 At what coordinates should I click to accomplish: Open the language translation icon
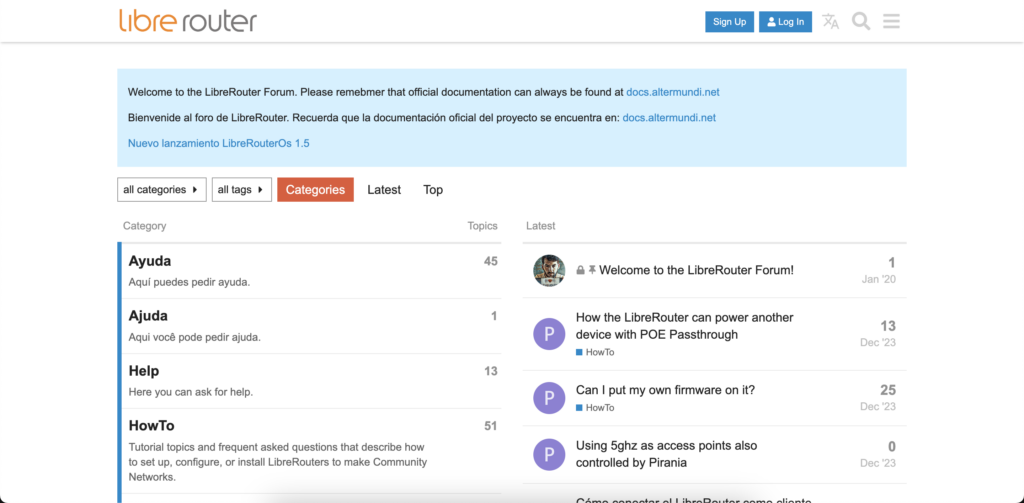point(830,22)
